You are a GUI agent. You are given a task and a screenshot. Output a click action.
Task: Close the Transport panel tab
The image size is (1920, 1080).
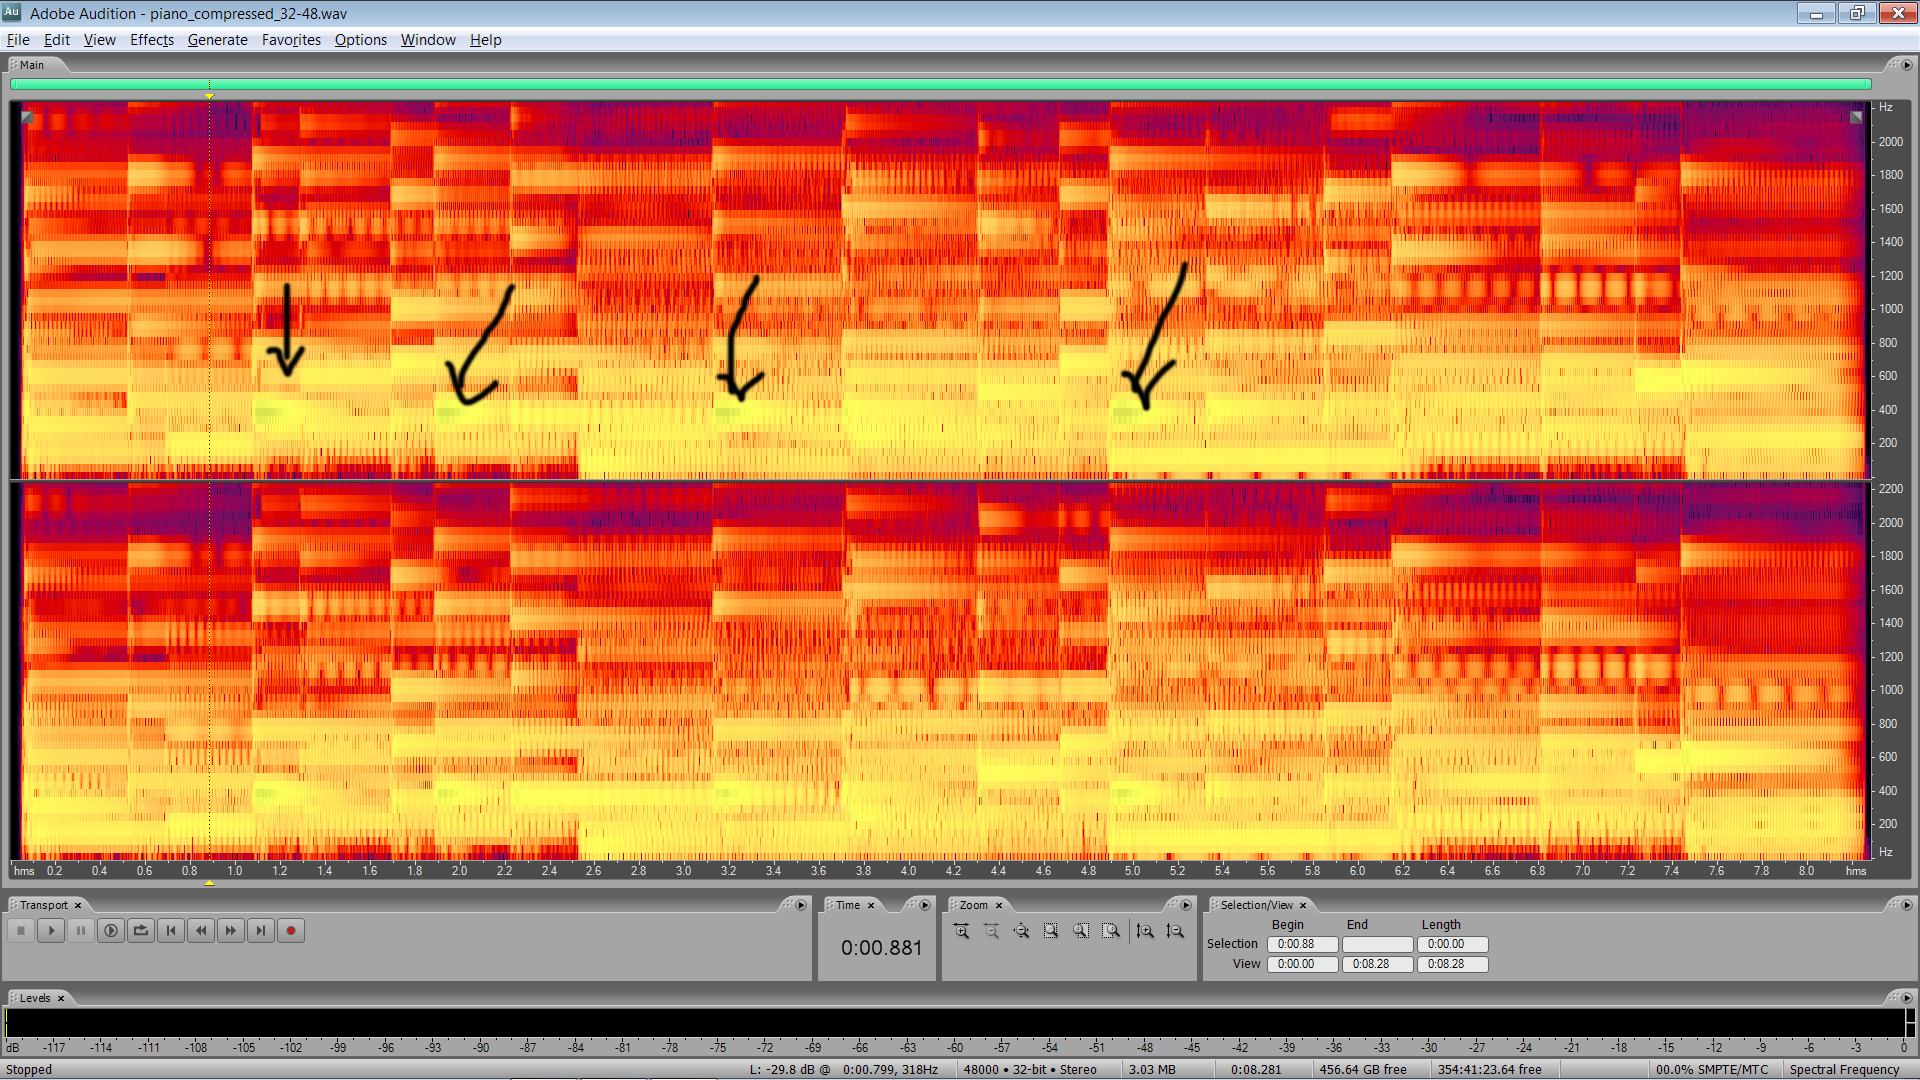tap(78, 906)
